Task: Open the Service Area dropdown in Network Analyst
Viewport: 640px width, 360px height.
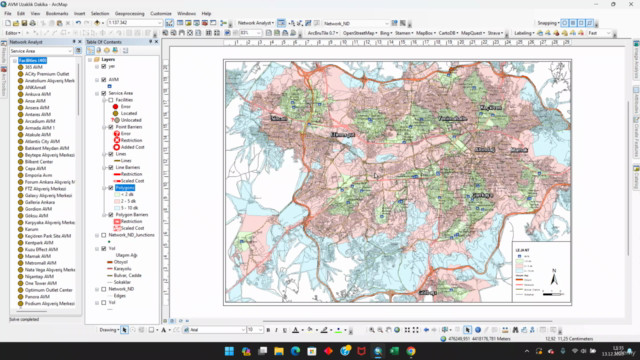Action: pyautogui.click(x=70, y=51)
